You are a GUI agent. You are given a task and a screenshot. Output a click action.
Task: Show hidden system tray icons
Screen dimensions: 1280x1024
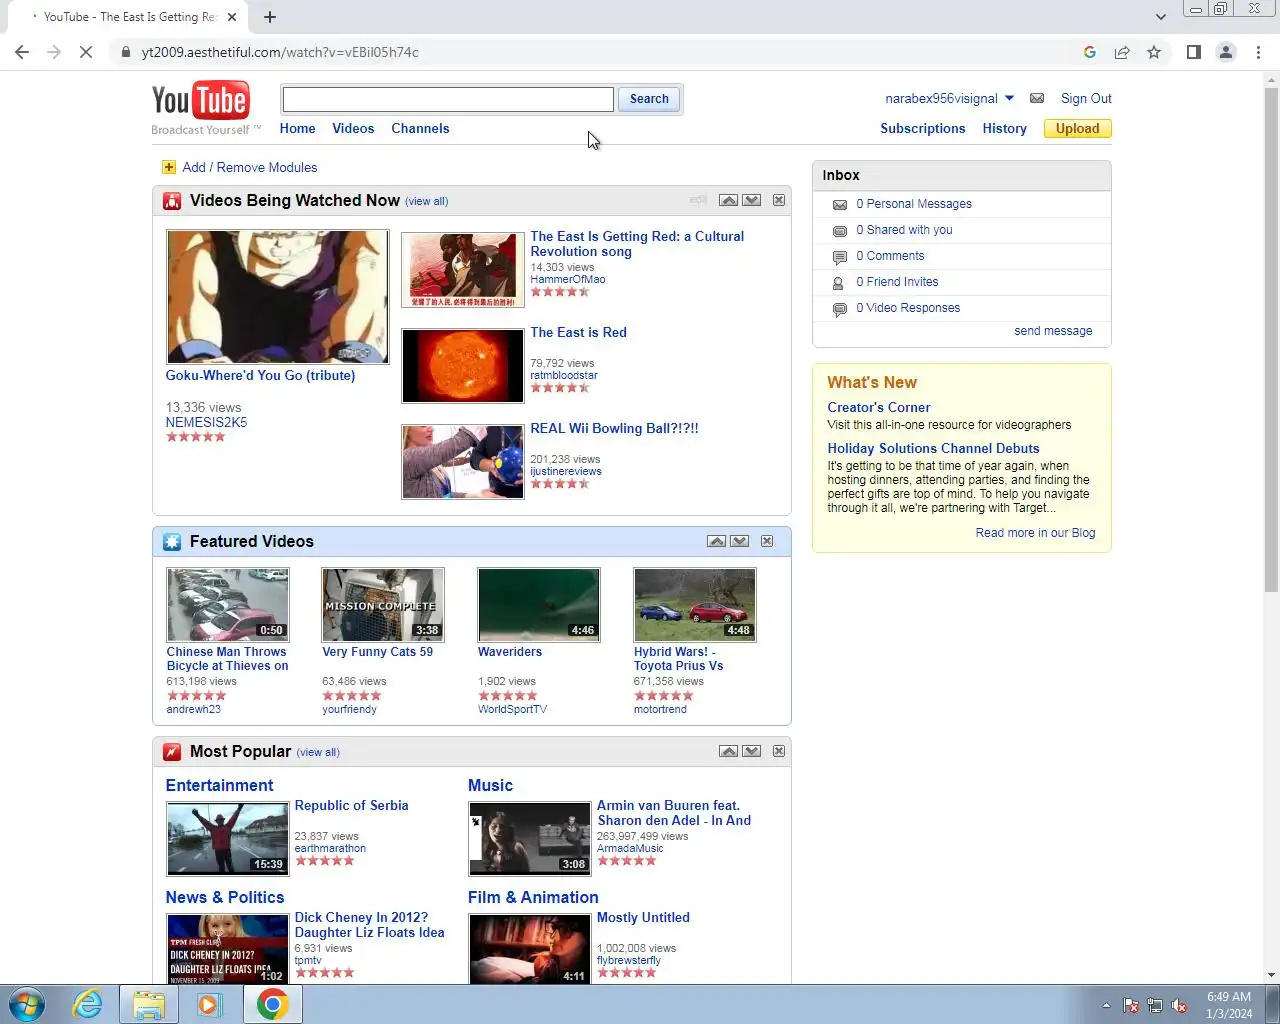(x=1106, y=1006)
